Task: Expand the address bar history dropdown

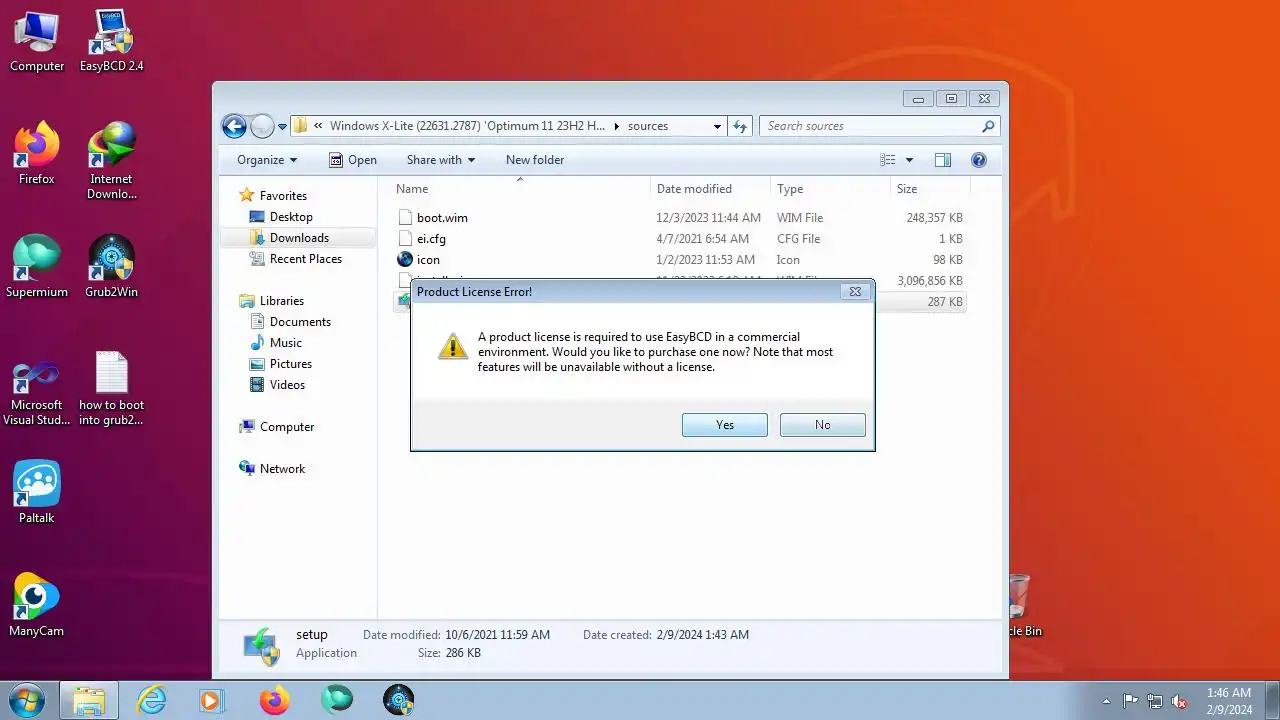Action: (x=717, y=126)
